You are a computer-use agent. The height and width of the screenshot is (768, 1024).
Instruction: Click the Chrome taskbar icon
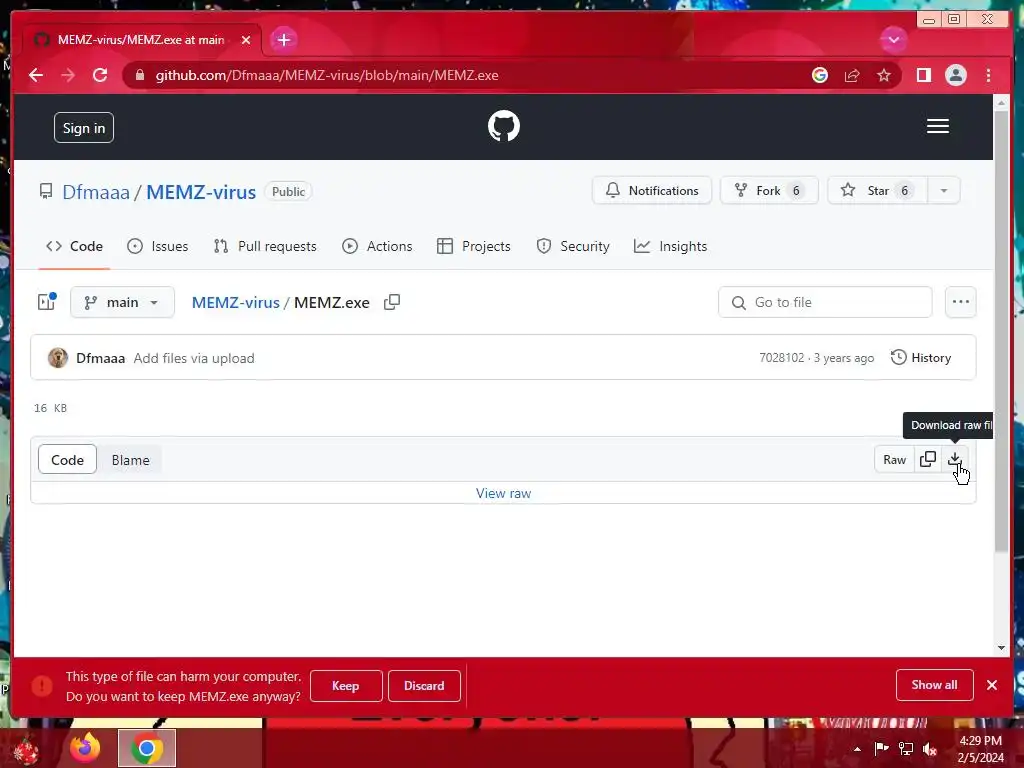146,748
